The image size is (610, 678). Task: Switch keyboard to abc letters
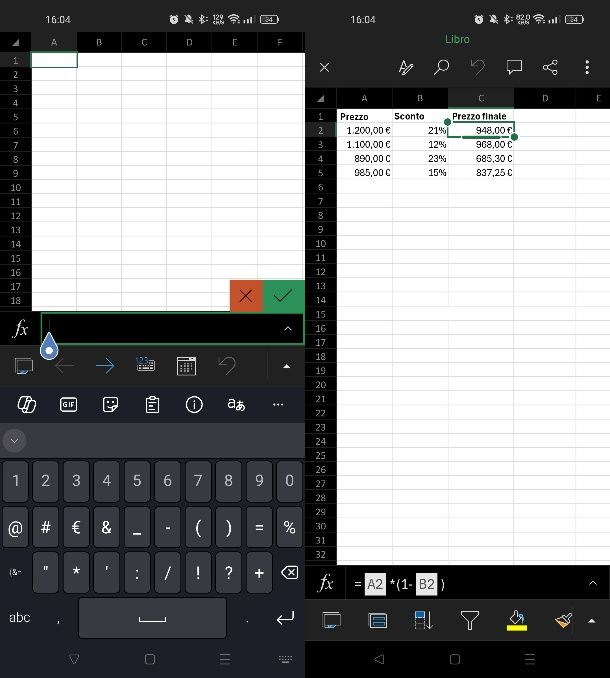(x=20, y=617)
